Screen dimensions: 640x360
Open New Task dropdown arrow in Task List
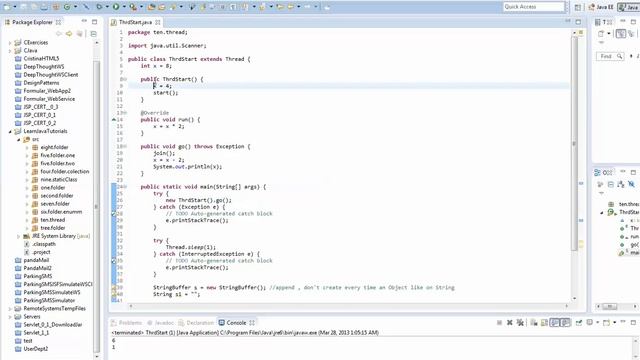pos(609,34)
